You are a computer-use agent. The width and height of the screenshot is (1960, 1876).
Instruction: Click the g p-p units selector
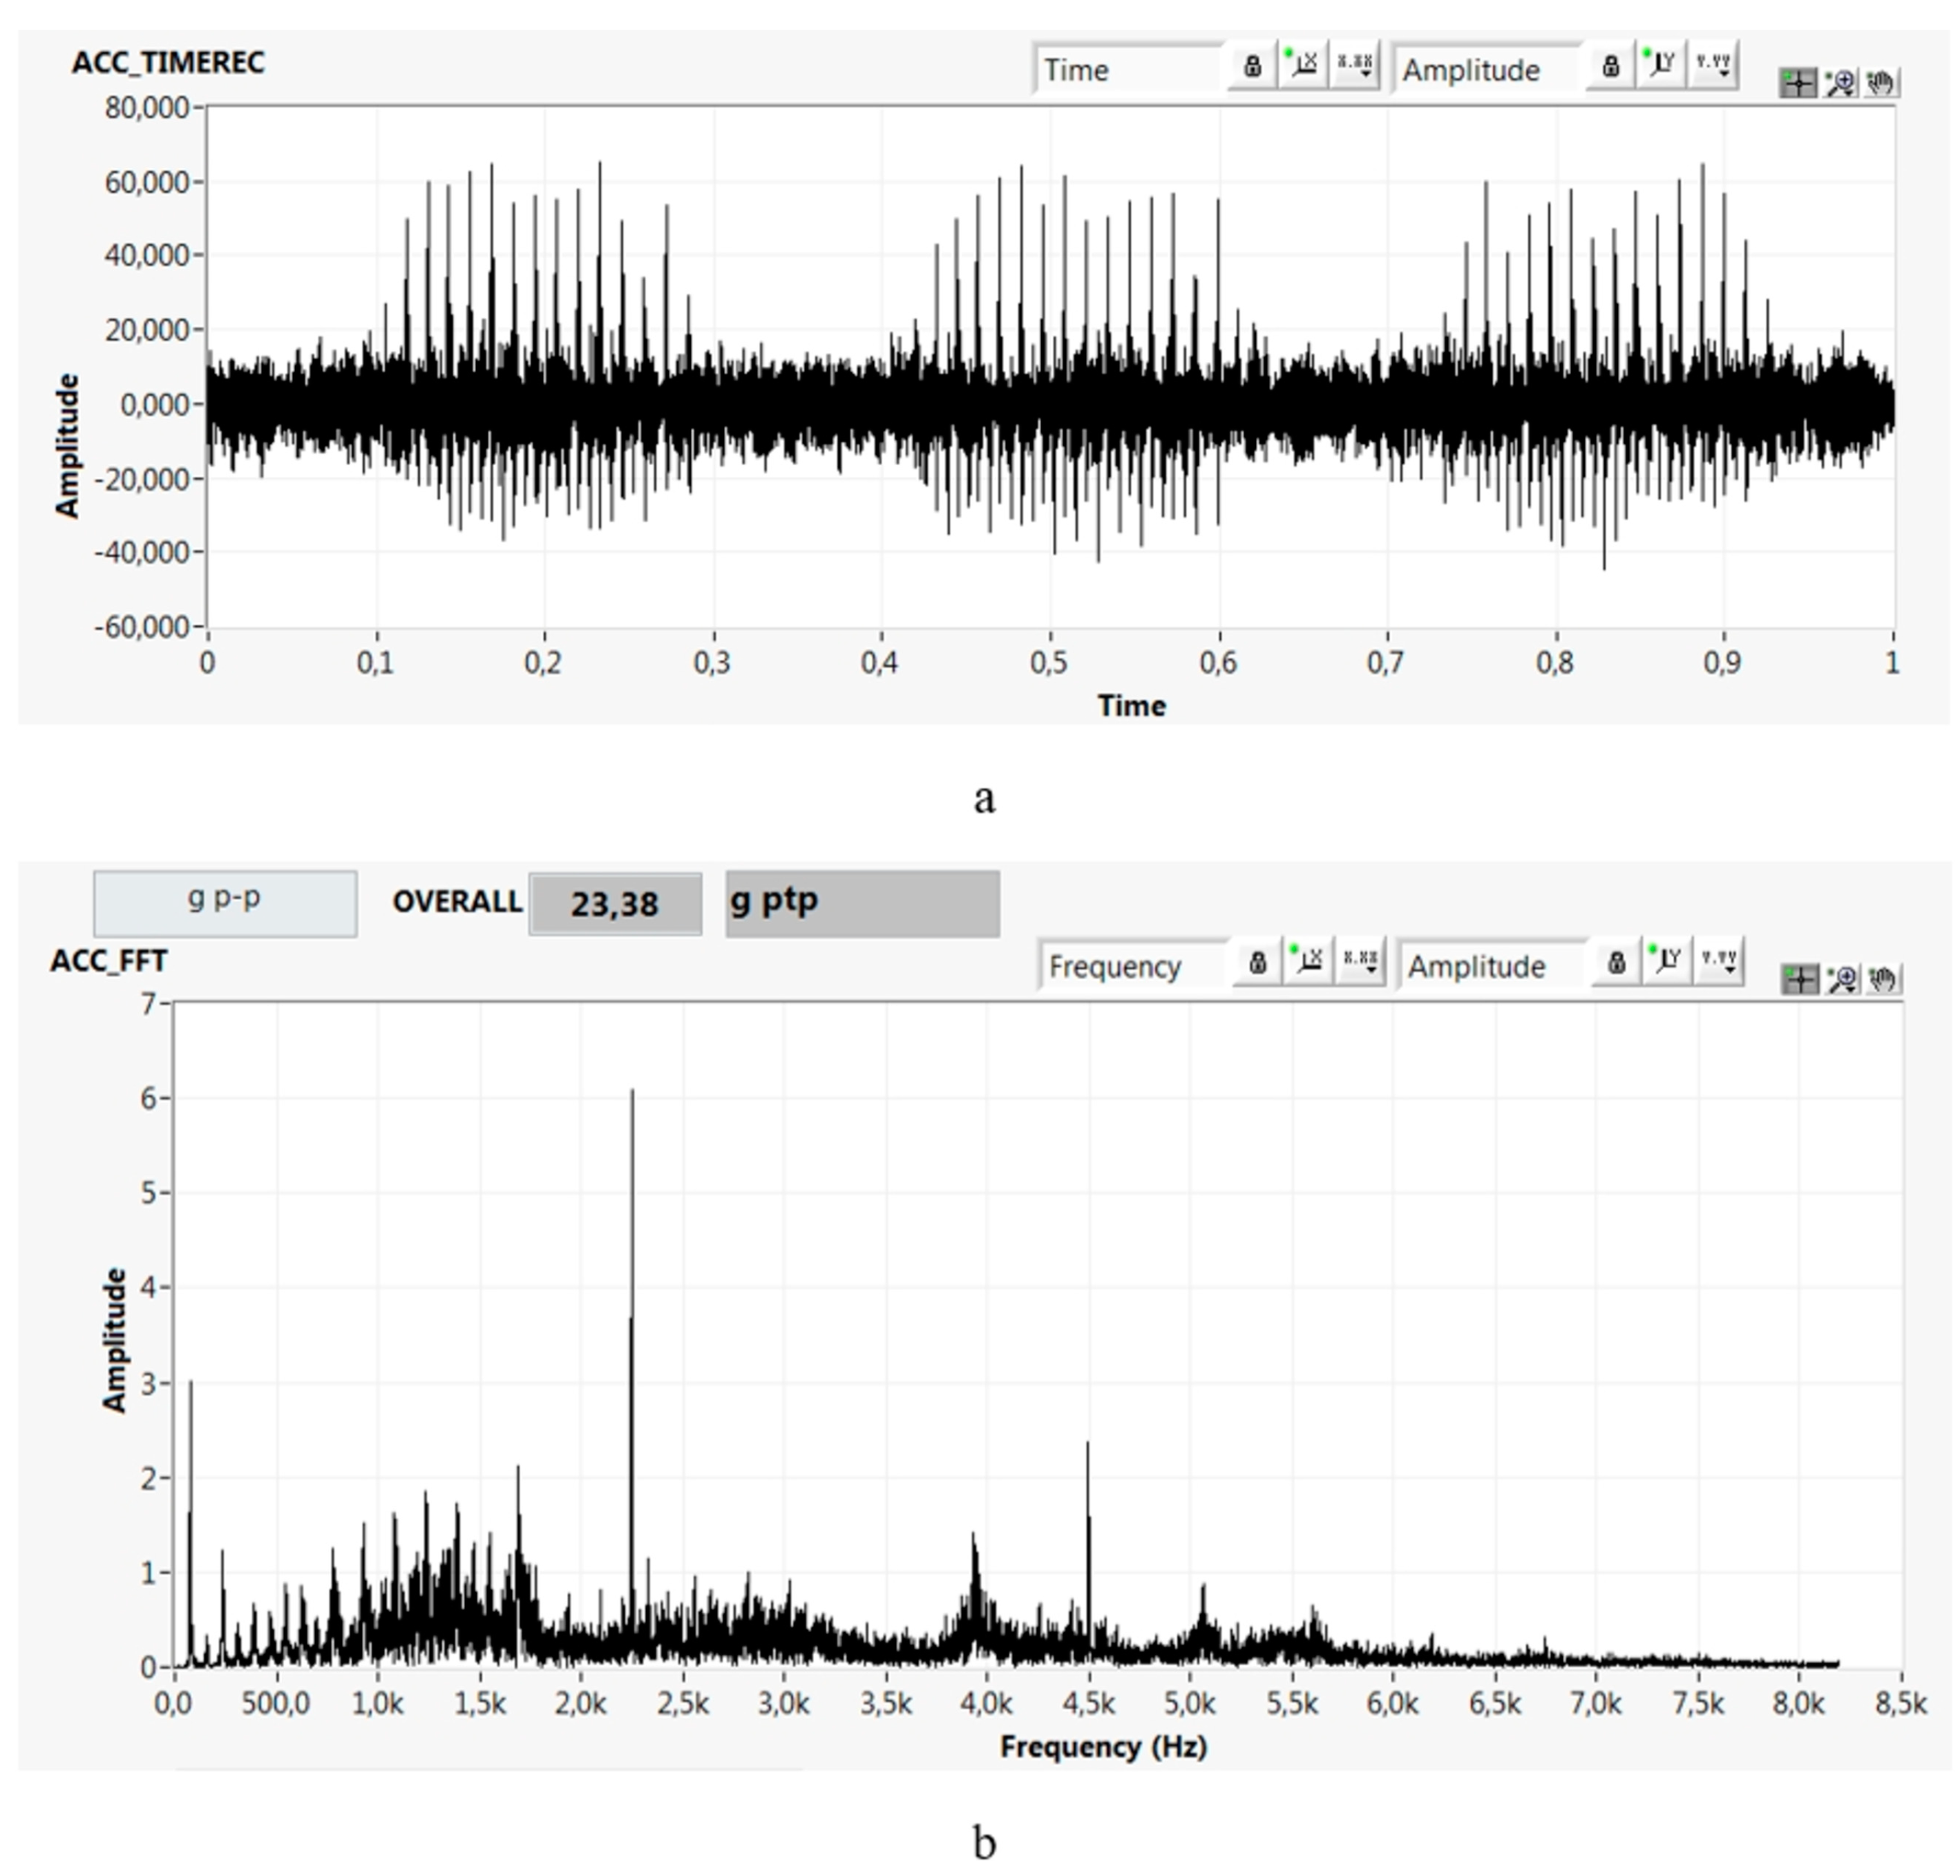[225, 903]
